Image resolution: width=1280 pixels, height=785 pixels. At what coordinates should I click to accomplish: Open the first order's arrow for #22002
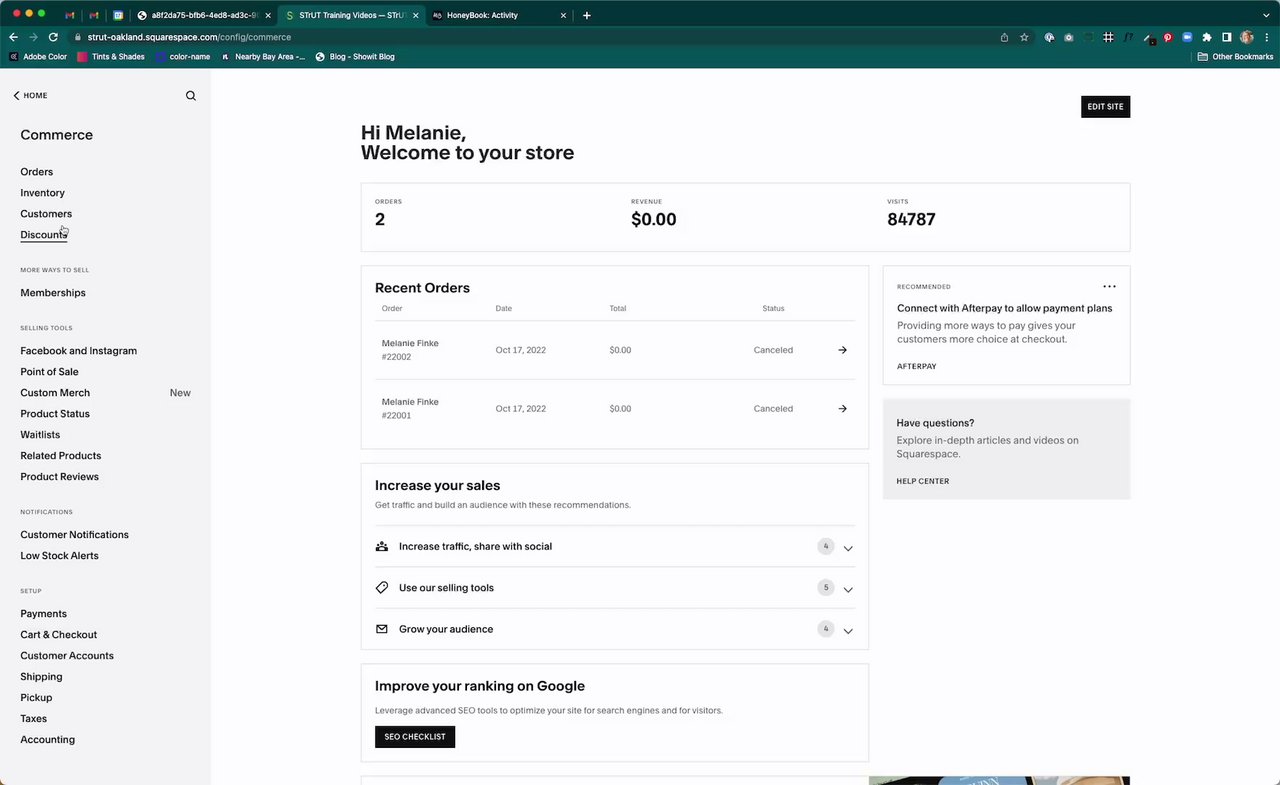tap(842, 350)
